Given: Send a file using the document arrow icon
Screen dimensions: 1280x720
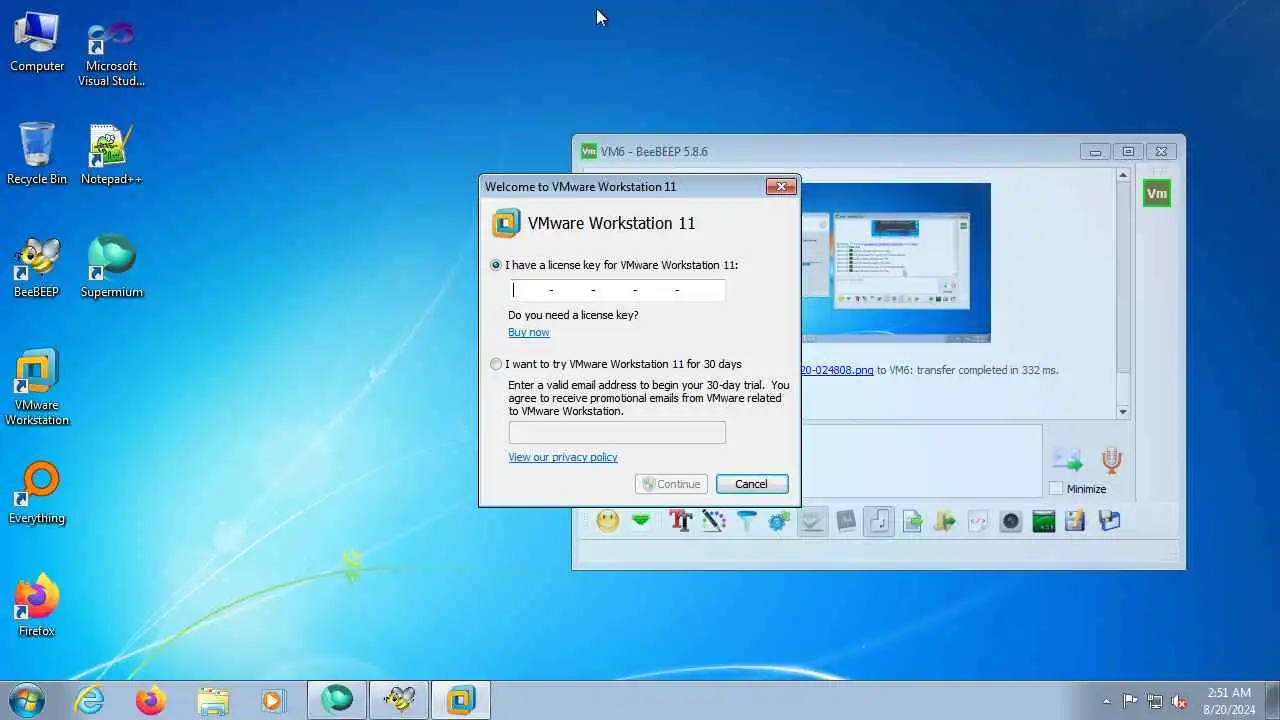Looking at the screenshot, I should tap(912, 521).
